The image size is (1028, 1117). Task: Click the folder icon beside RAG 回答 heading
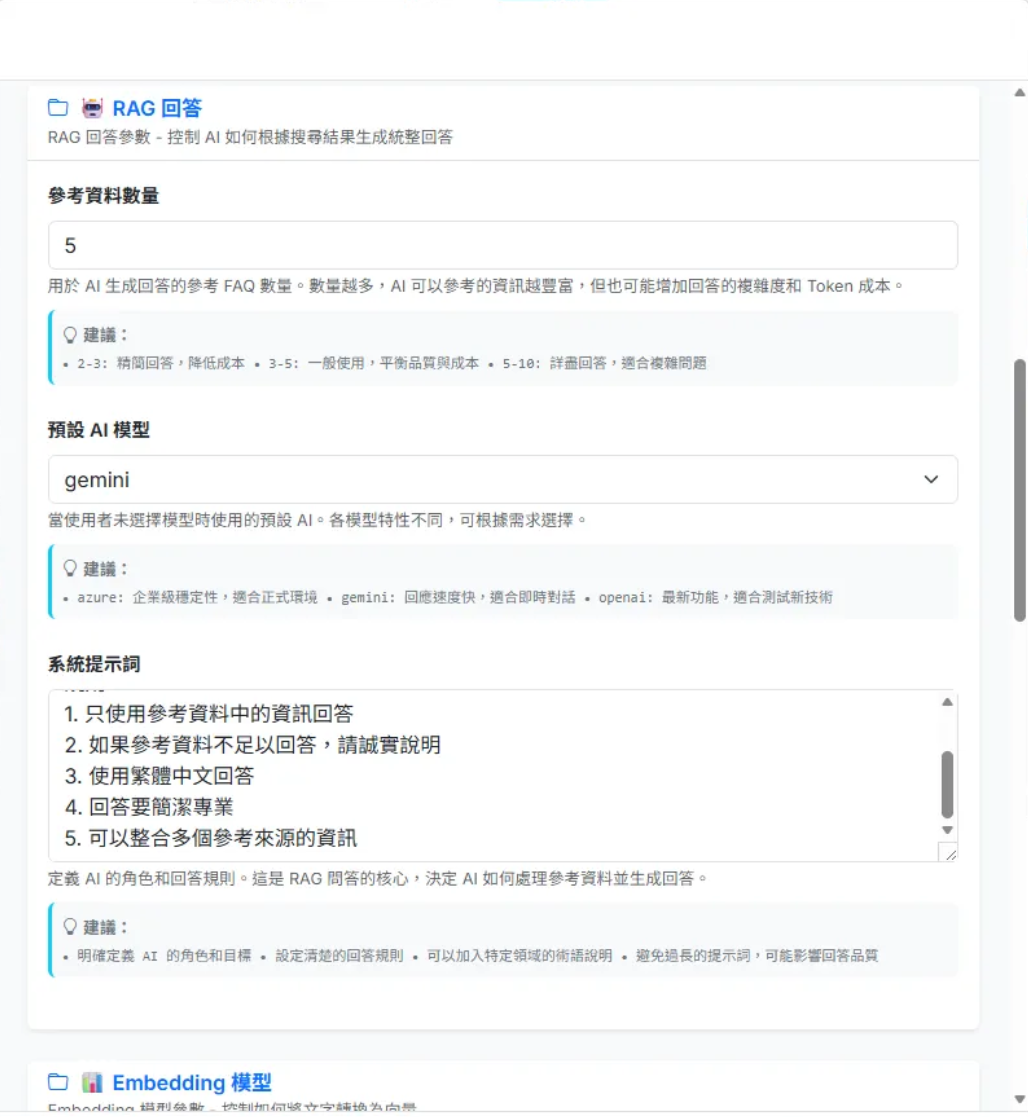pyautogui.click(x=57, y=107)
